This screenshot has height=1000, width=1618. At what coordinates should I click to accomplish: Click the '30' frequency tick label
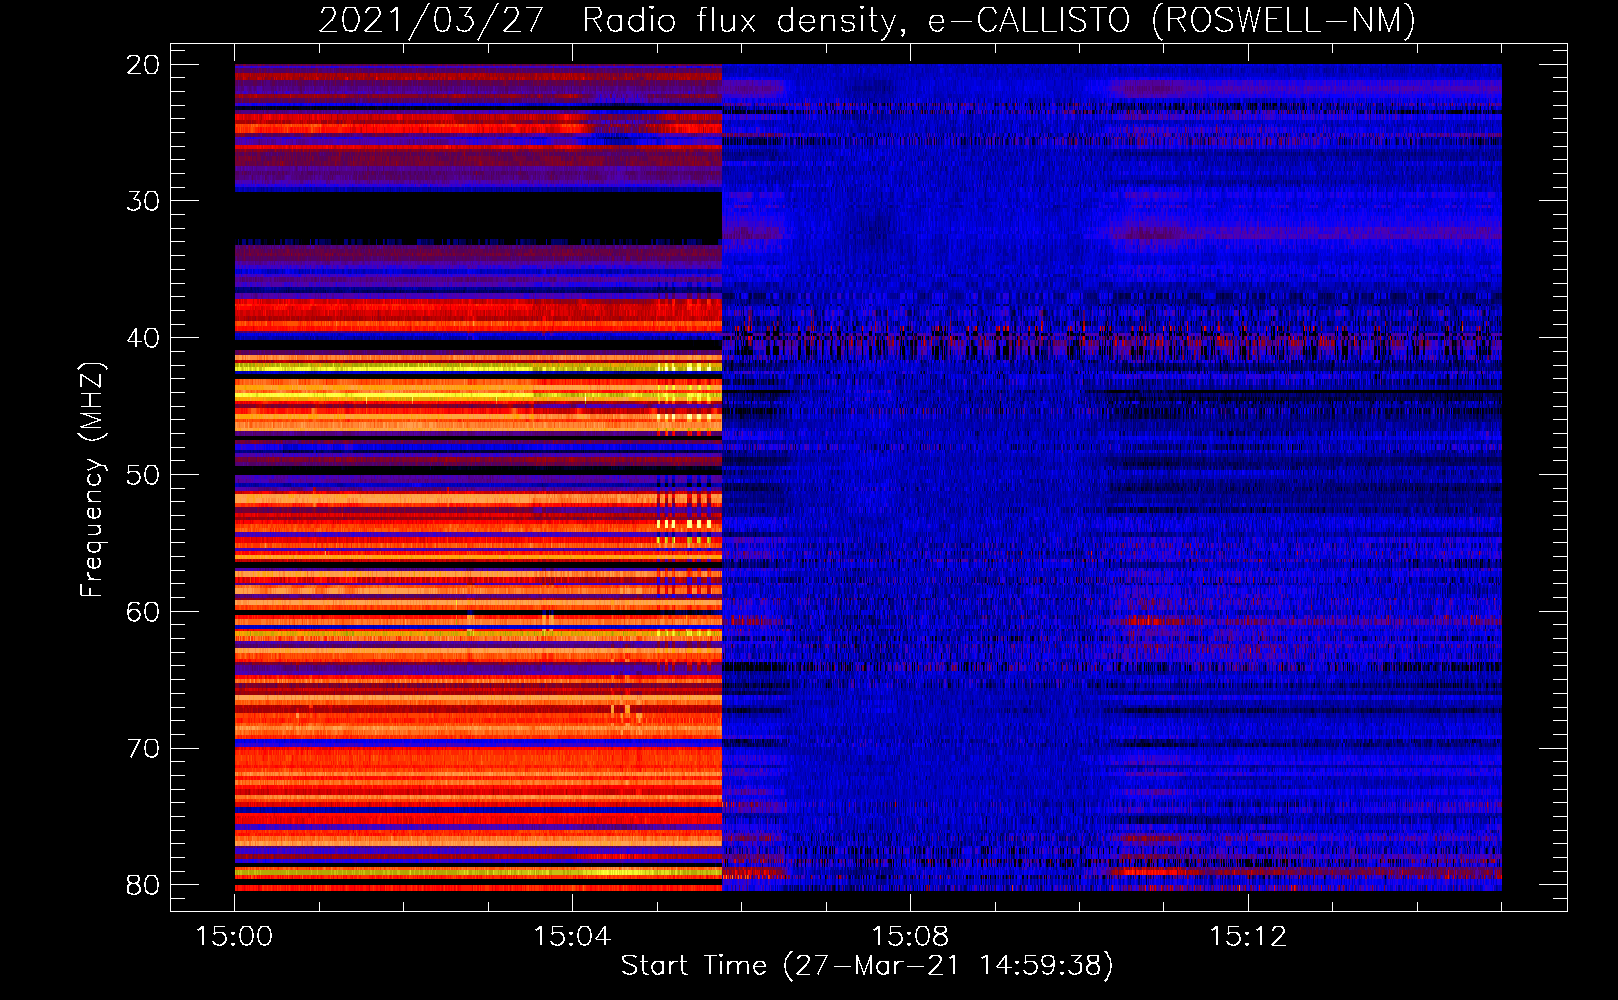click(144, 201)
